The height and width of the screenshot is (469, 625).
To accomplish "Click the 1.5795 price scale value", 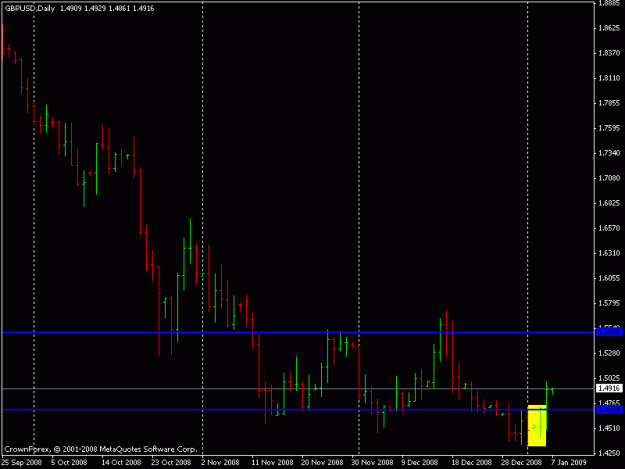I will point(609,303).
